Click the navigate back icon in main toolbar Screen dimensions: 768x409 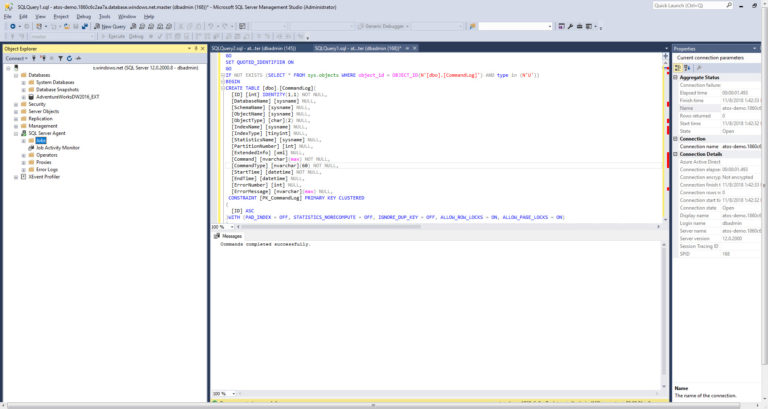point(13,26)
